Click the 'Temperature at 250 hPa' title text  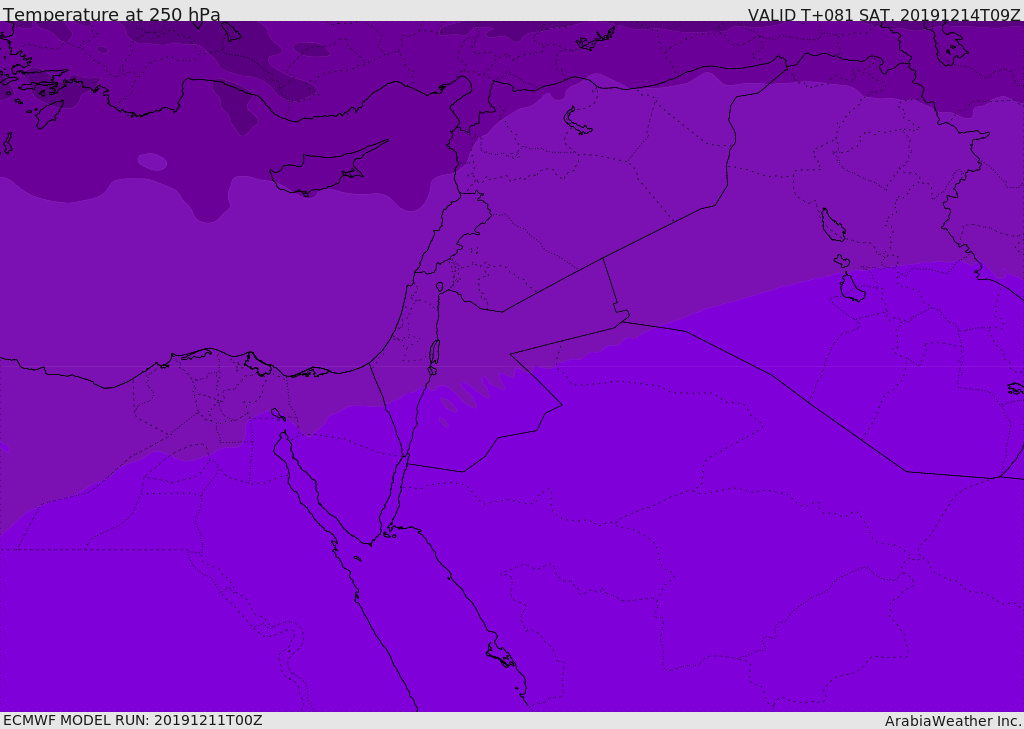click(112, 14)
